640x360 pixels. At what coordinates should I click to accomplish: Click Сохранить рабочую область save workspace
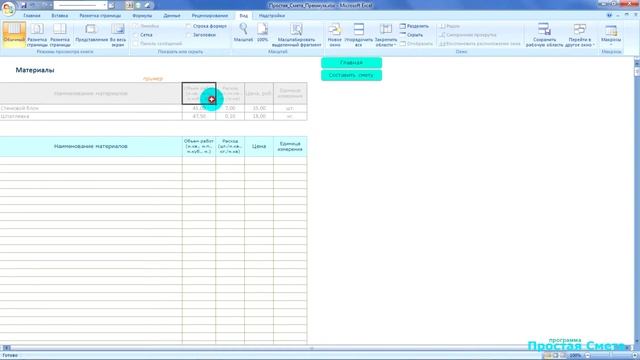[x=544, y=34]
